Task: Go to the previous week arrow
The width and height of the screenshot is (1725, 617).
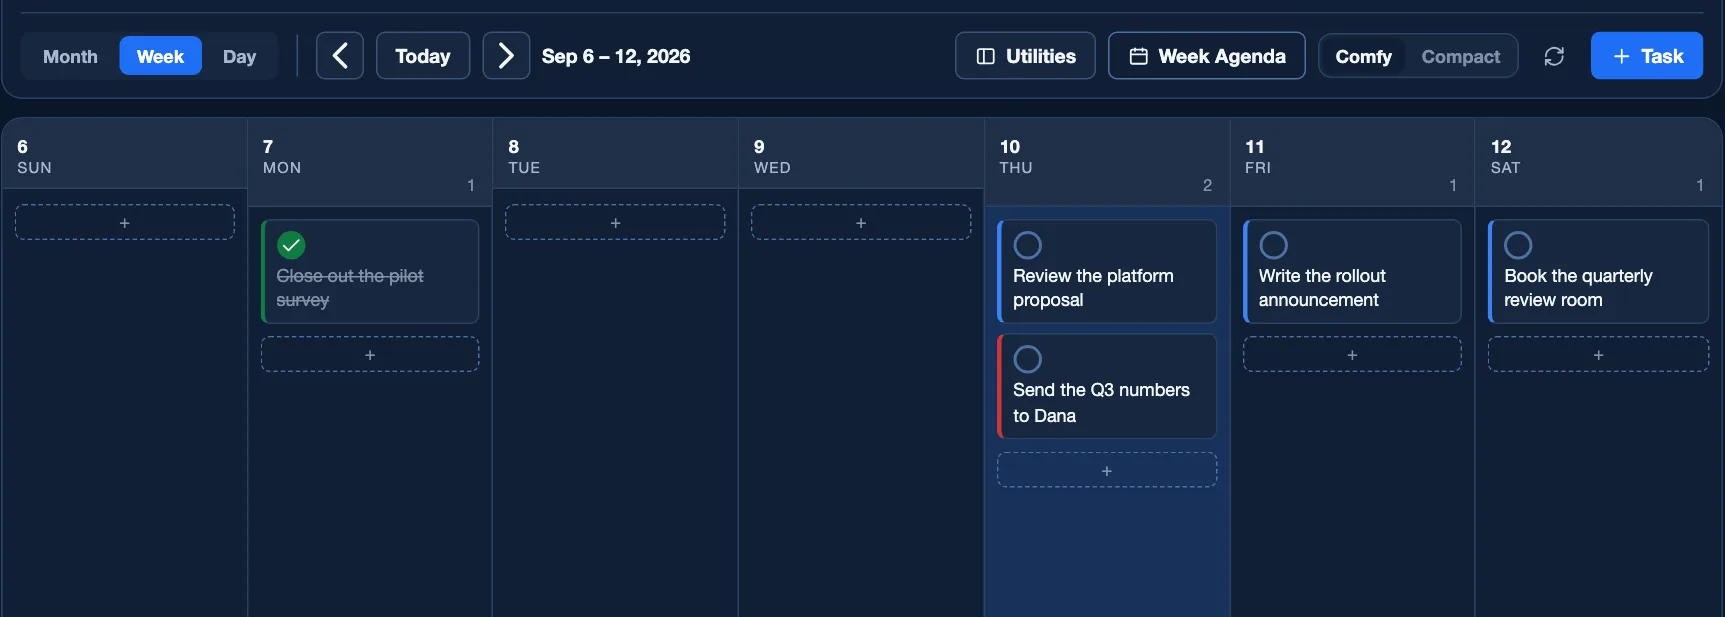Action: tap(340, 56)
